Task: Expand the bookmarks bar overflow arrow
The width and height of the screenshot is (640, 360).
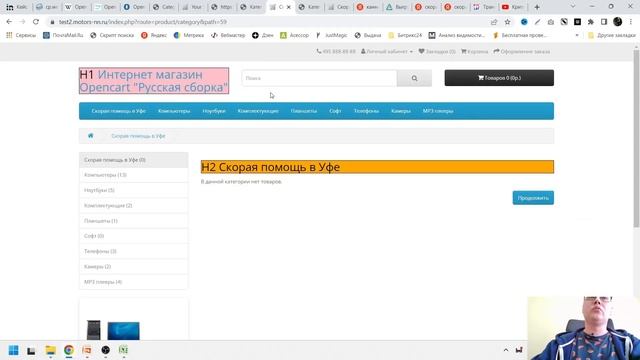Action: 577,36
